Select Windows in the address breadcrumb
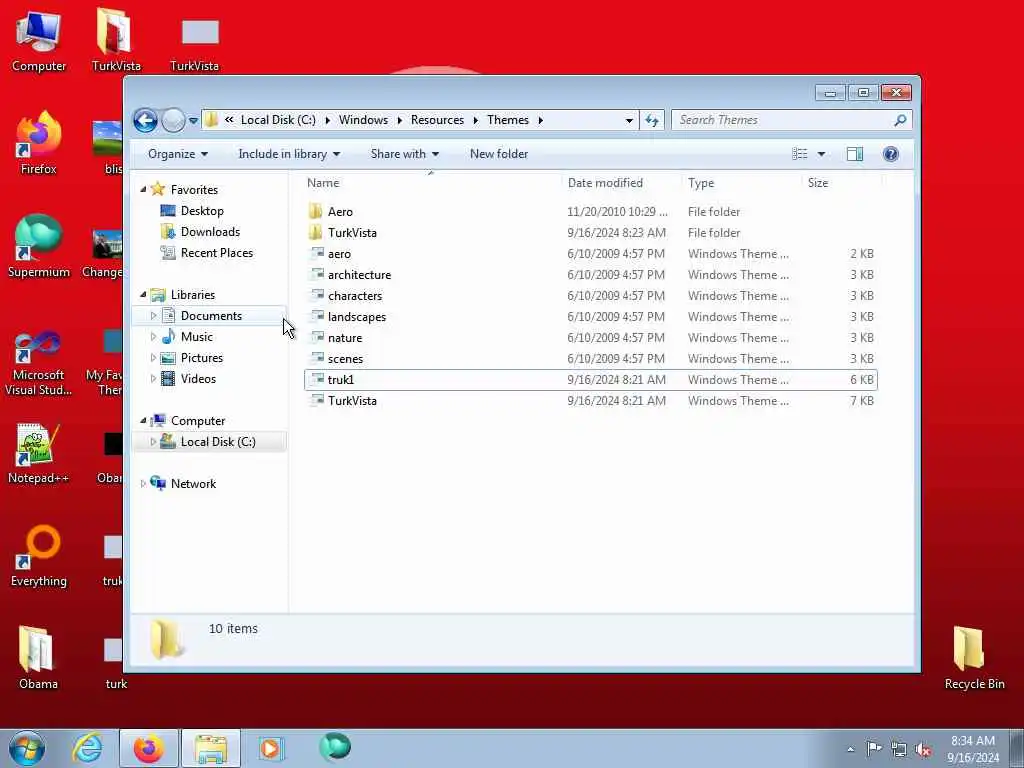The height and width of the screenshot is (768, 1024). 363,120
